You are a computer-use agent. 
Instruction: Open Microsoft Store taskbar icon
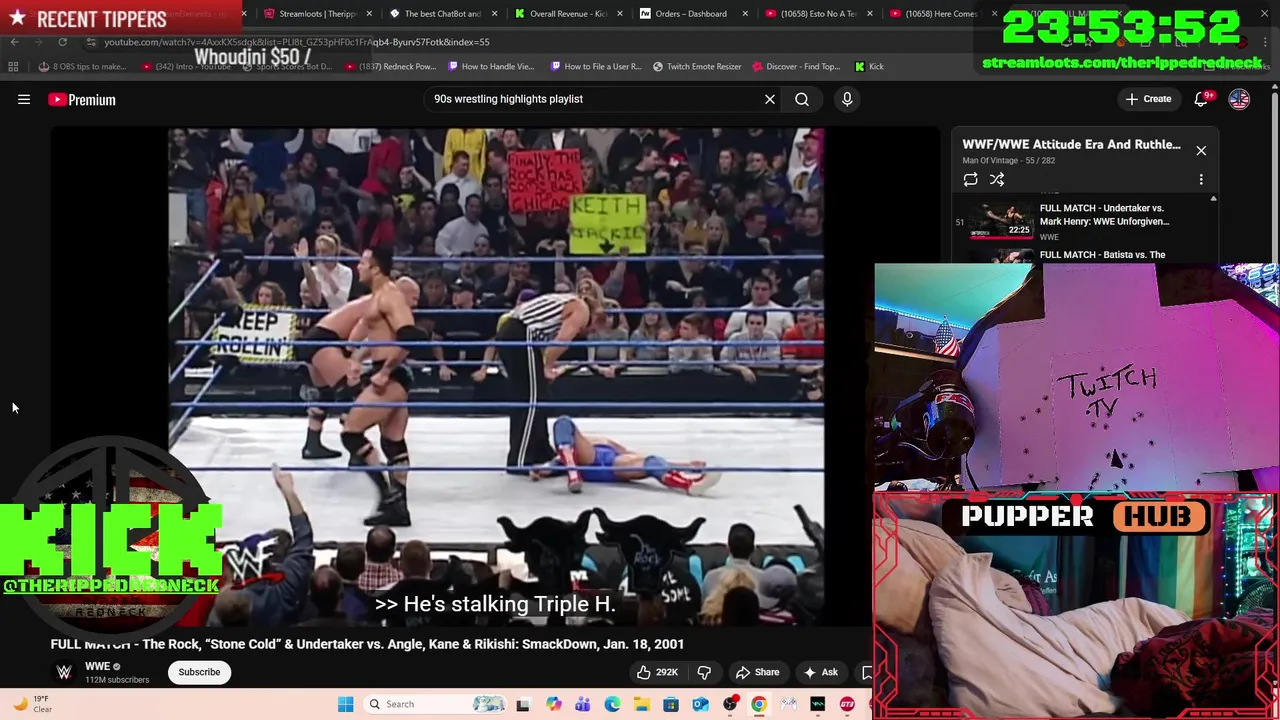[671, 704]
